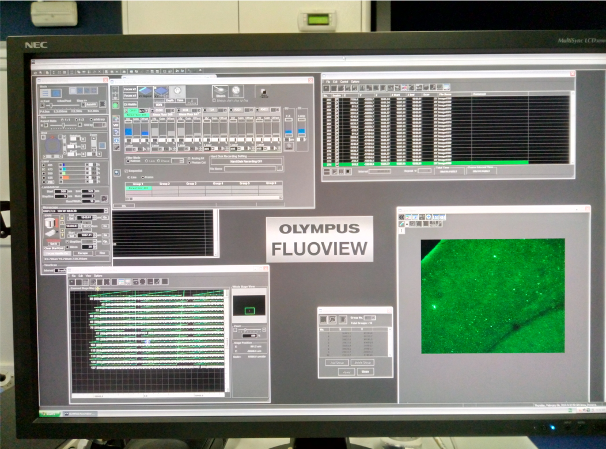
Task: Open File menu in multi-area window
Action: pyautogui.click(x=328, y=82)
